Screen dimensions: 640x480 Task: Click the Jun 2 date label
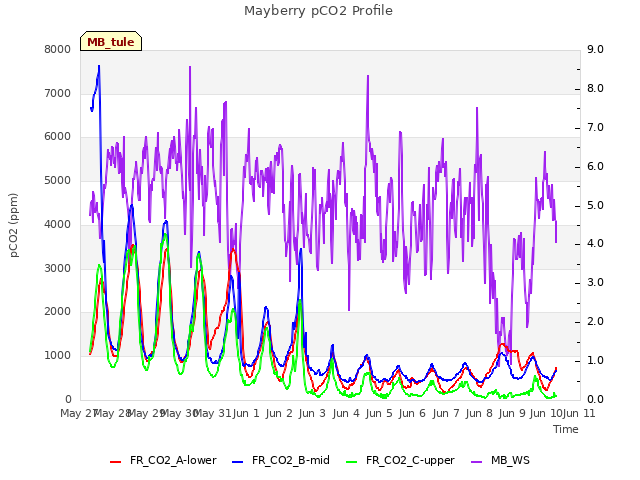279,413
